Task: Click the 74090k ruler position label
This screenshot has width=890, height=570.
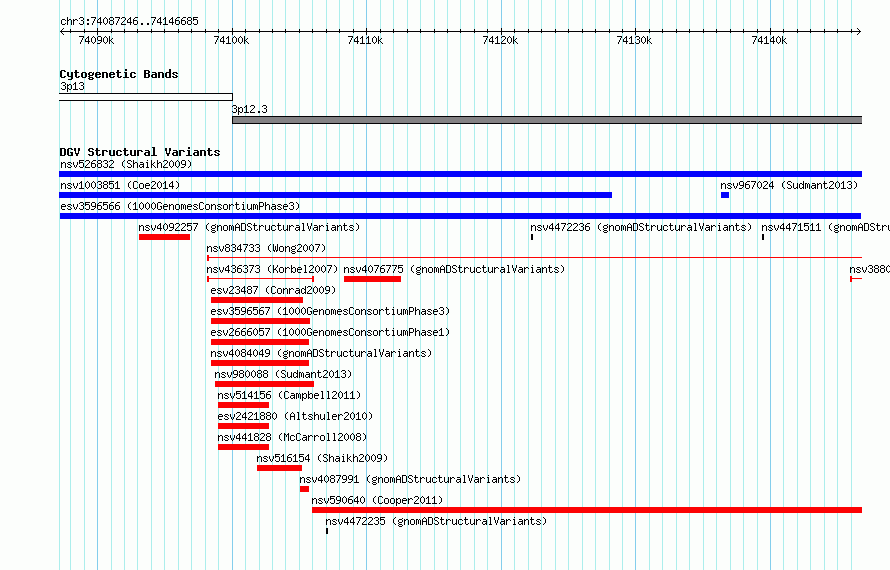Action: [96, 40]
